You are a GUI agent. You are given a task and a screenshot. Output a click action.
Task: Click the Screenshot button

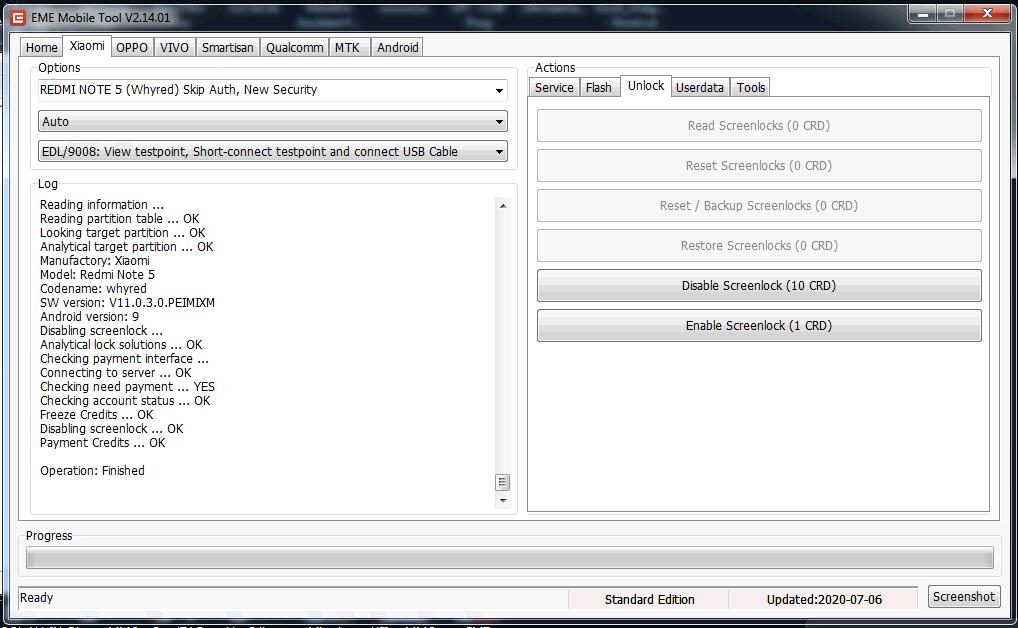(963, 597)
